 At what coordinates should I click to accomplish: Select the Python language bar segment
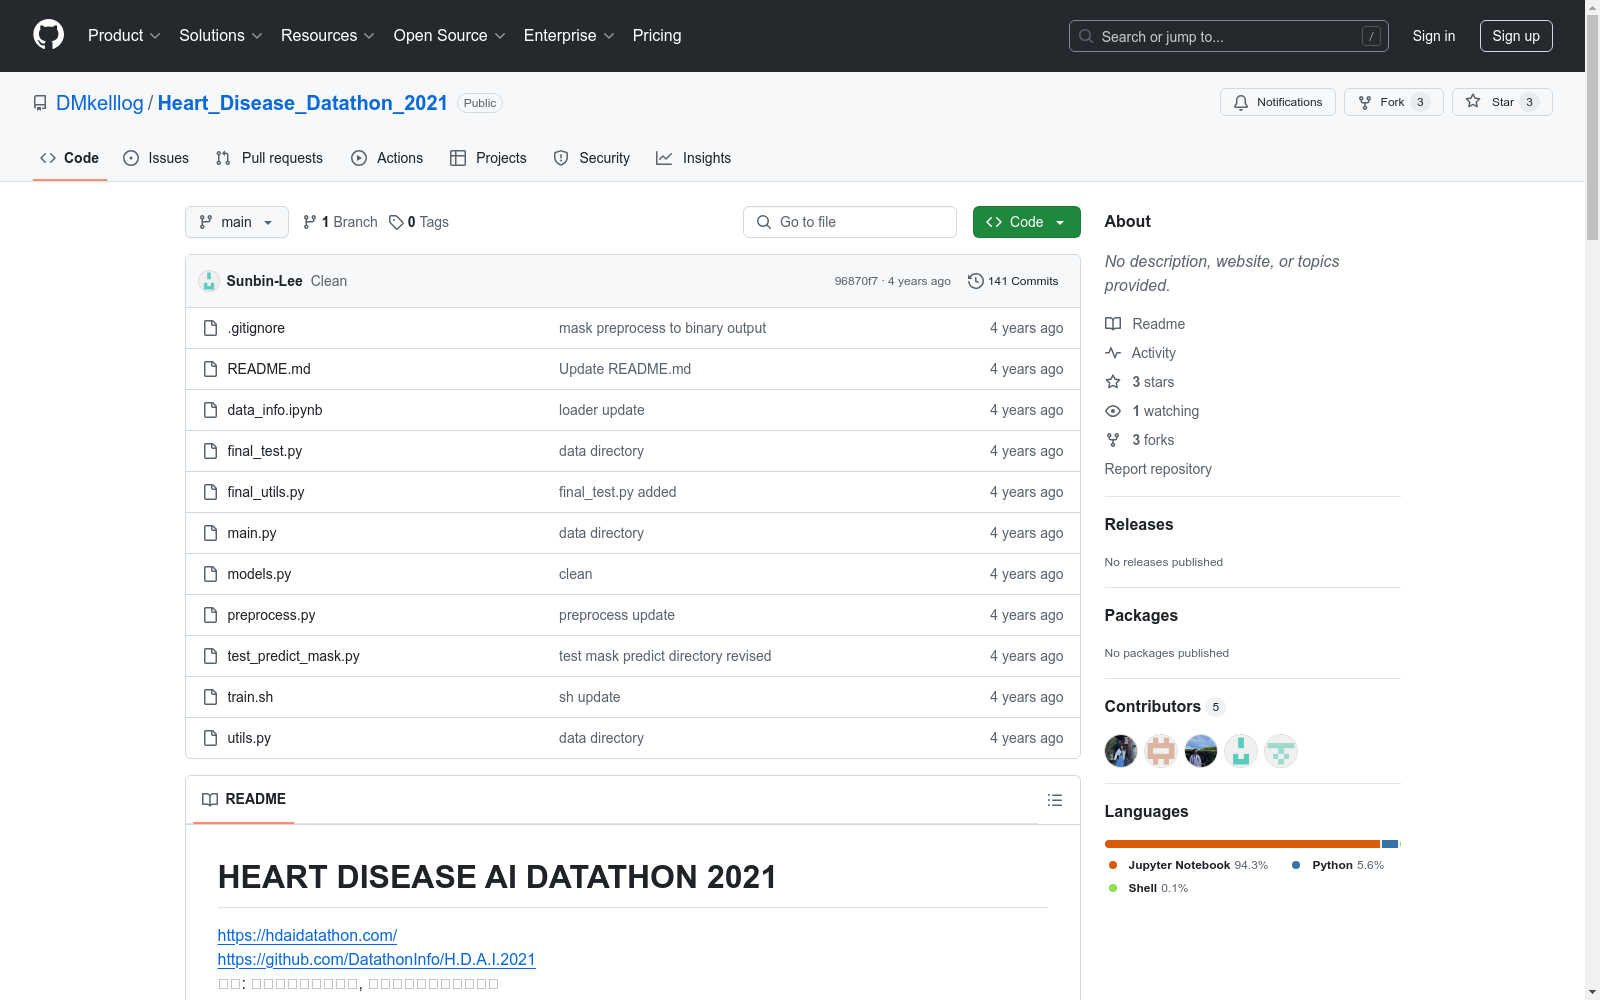[x=1389, y=844]
